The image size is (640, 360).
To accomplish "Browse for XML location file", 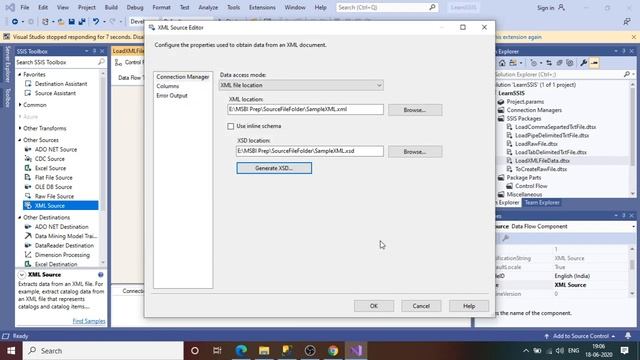I will click(x=415, y=110).
